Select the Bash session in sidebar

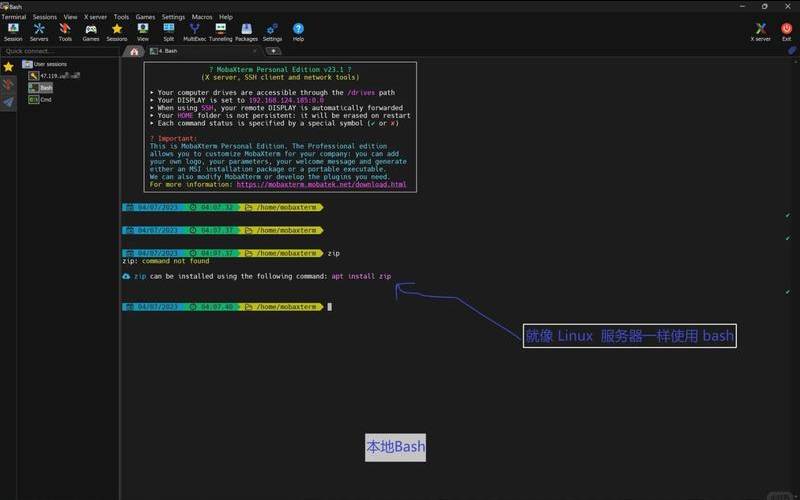click(x=40, y=88)
